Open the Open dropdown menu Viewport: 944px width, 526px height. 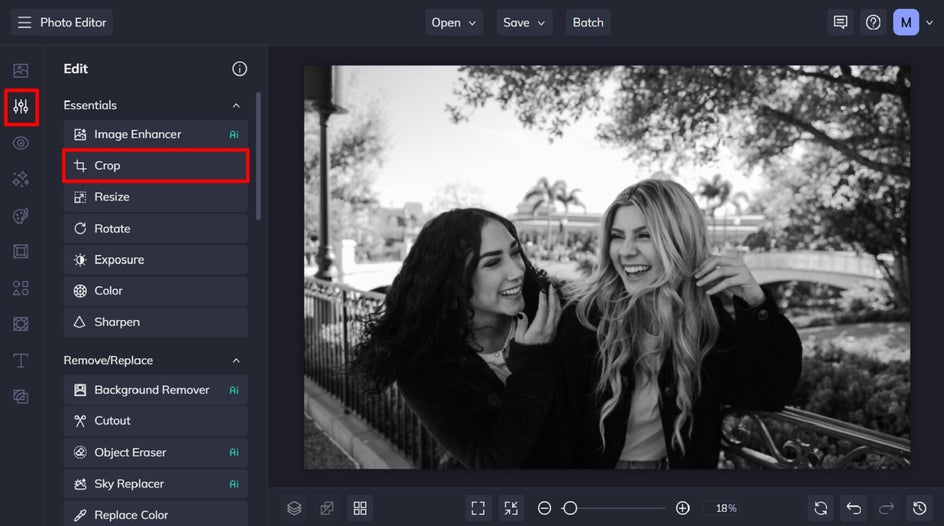pos(454,23)
